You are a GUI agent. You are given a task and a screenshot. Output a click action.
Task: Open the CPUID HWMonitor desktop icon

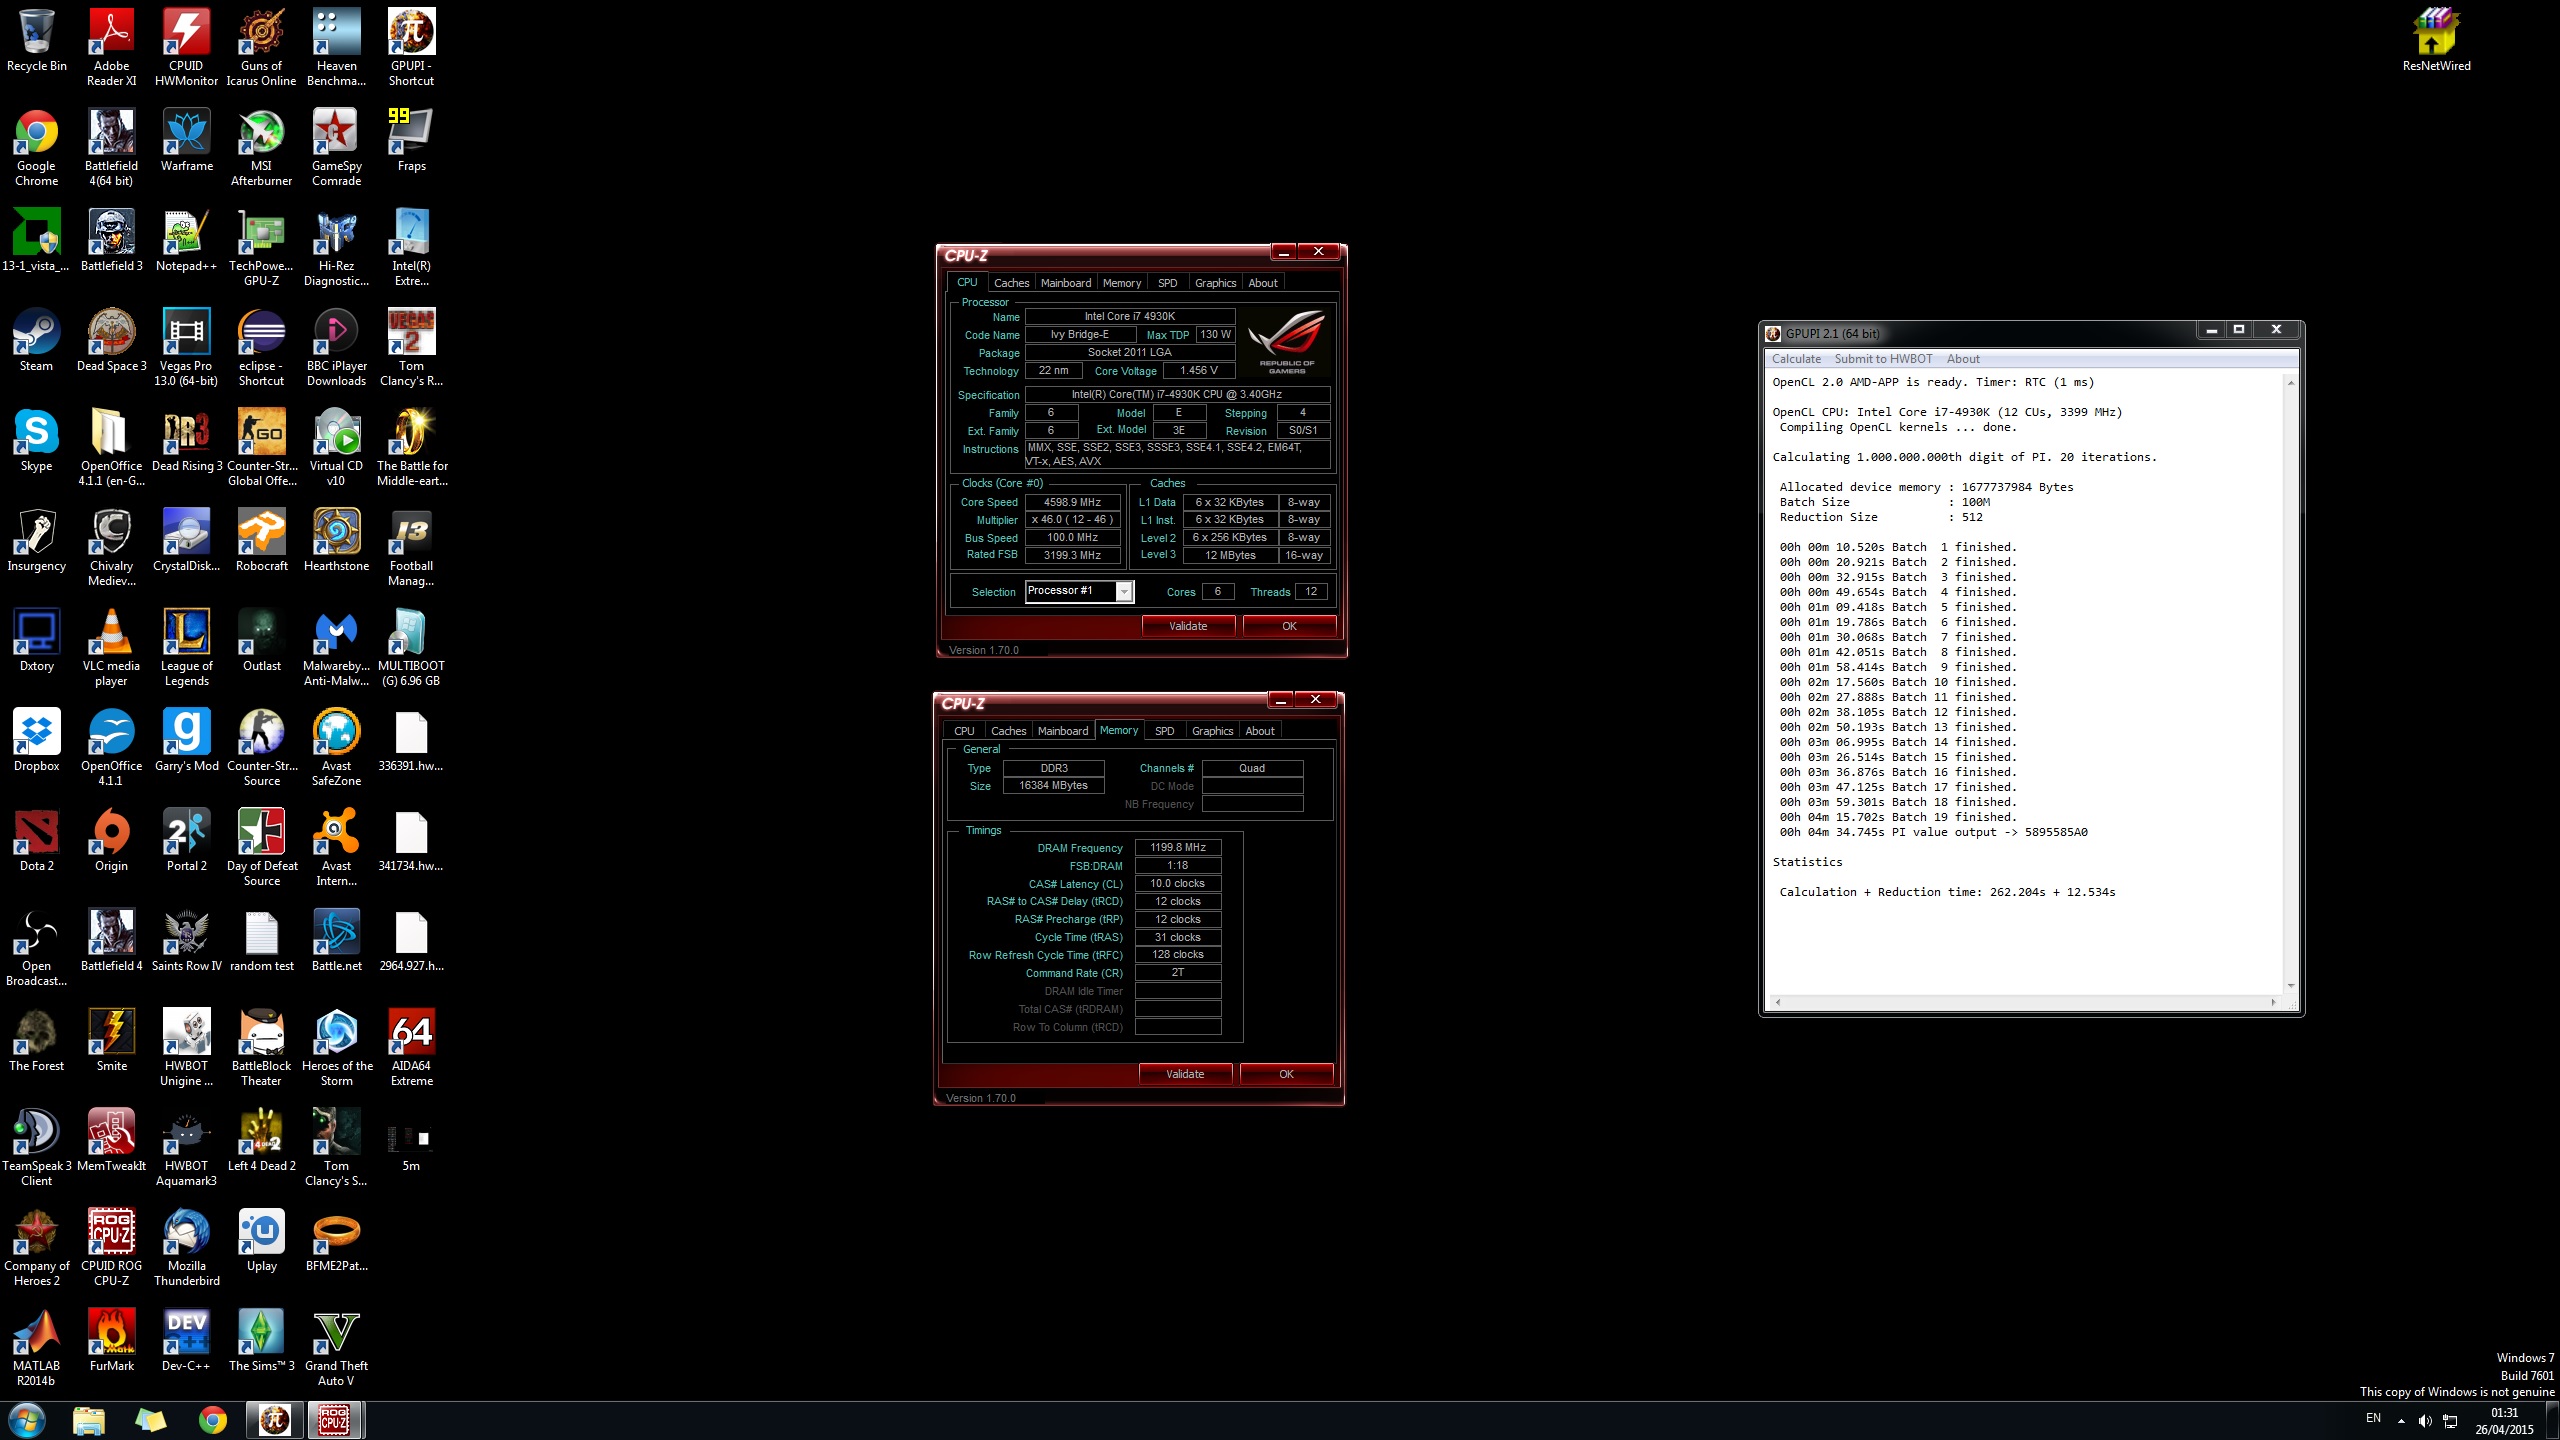point(186,47)
